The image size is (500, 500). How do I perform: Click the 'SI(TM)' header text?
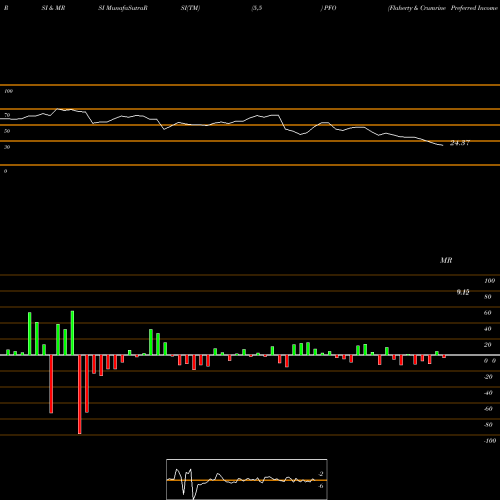click(190, 8)
